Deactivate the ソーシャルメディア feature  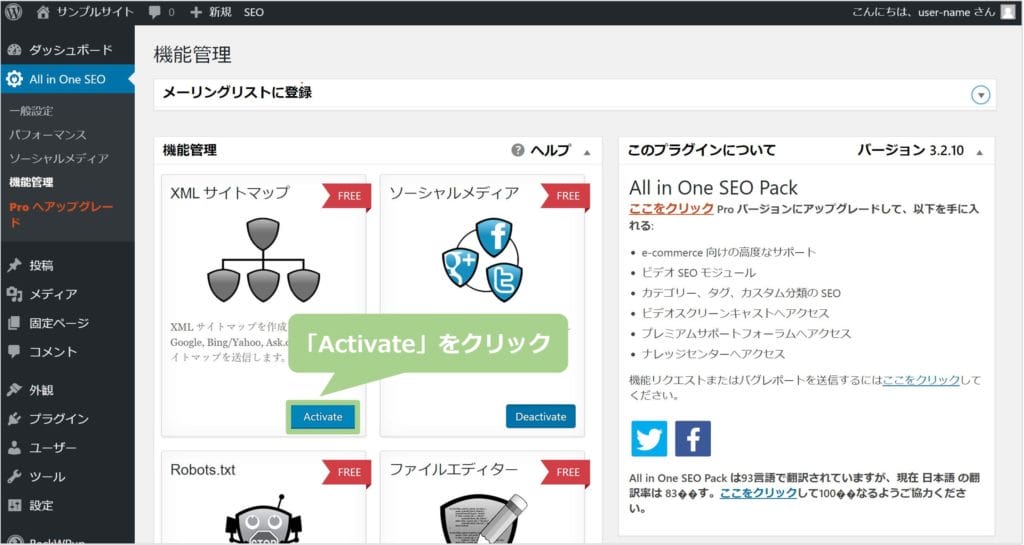[541, 416]
